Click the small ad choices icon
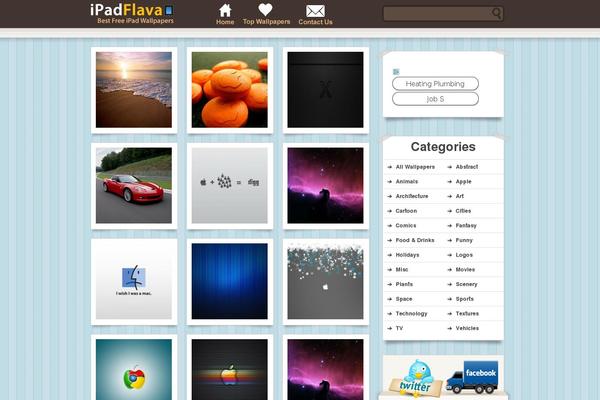Image resolution: width=600 pixels, height=400 pixels. tap(396, 71)
